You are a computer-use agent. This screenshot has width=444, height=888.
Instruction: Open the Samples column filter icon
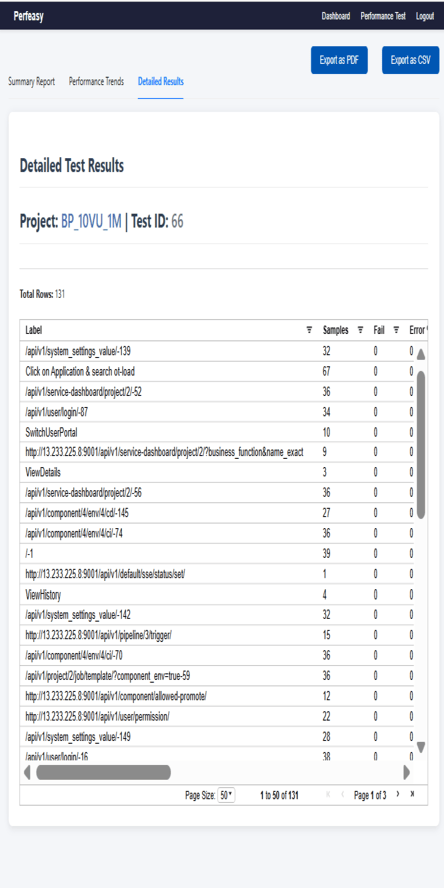[360, 330]
